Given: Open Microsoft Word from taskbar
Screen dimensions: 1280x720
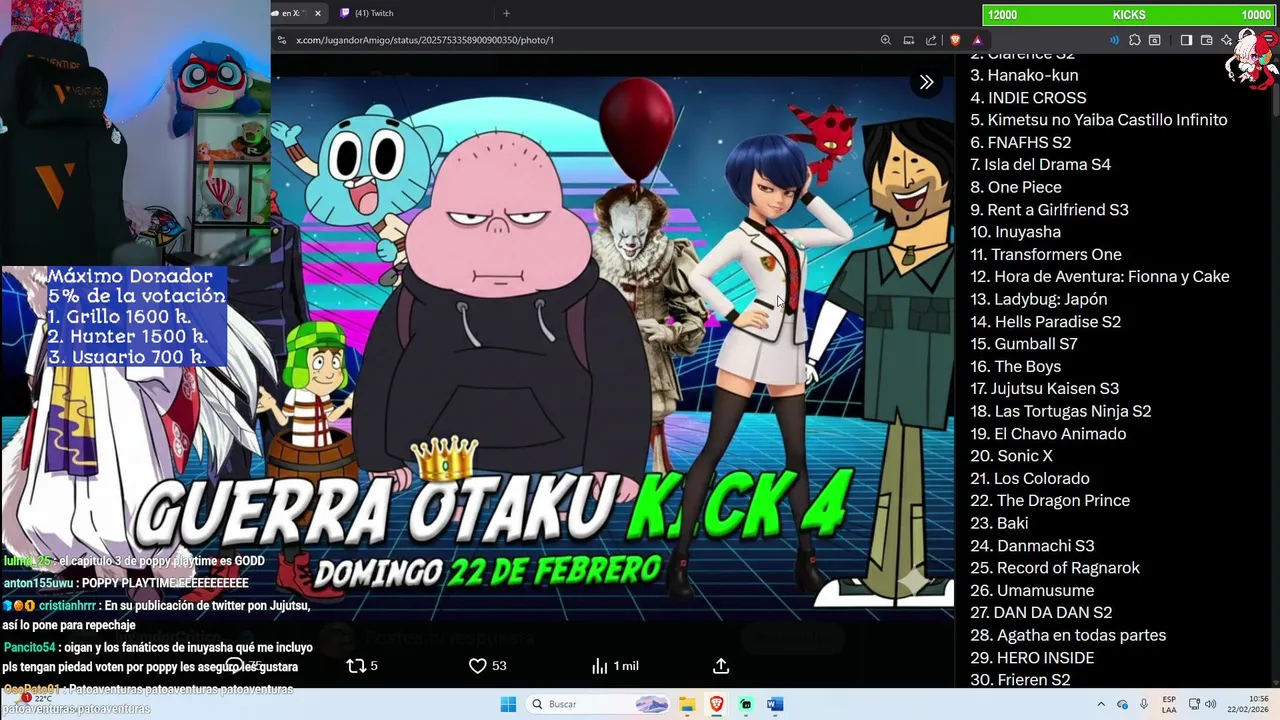Looking at the screenshot, I should (774, 704).
